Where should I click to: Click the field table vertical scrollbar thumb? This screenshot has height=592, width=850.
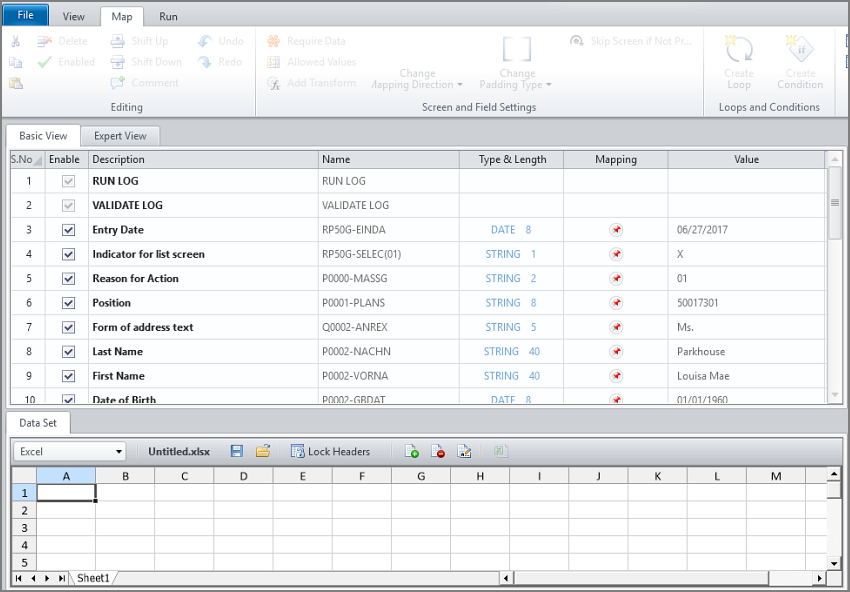[x=835, y=203]
